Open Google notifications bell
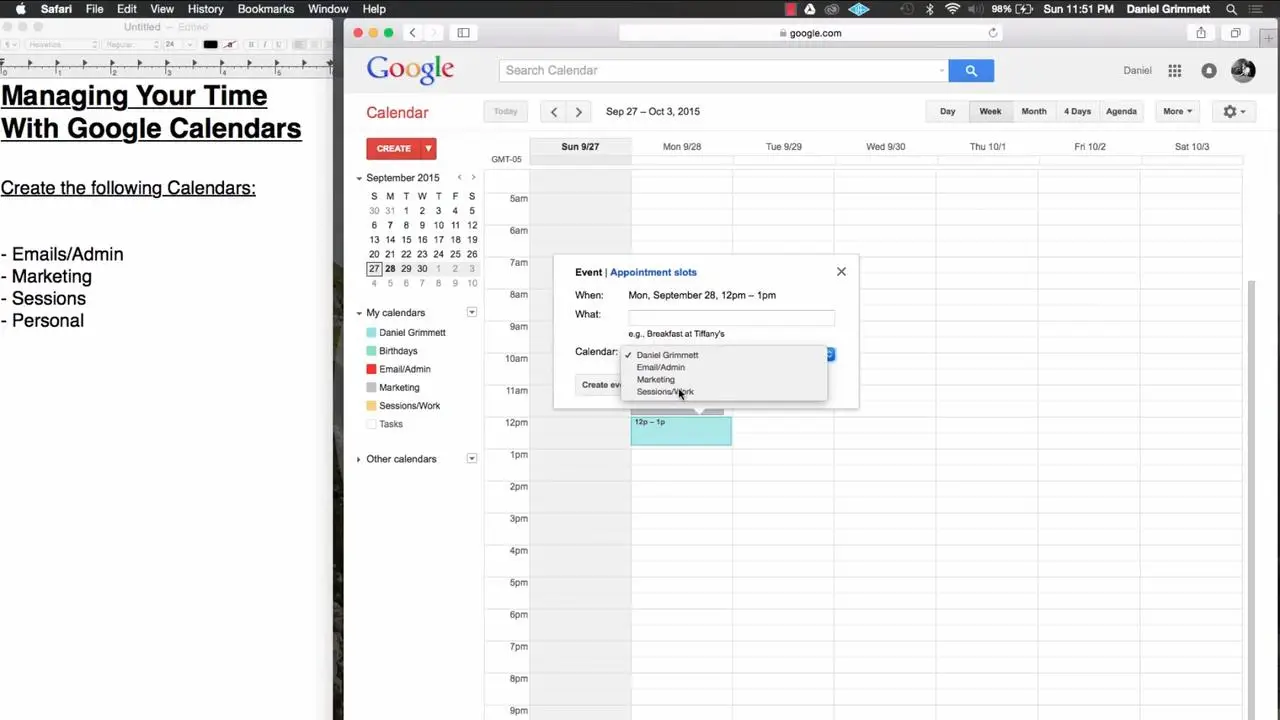This screenshot has height=720, width=1280. (1209, 70)
